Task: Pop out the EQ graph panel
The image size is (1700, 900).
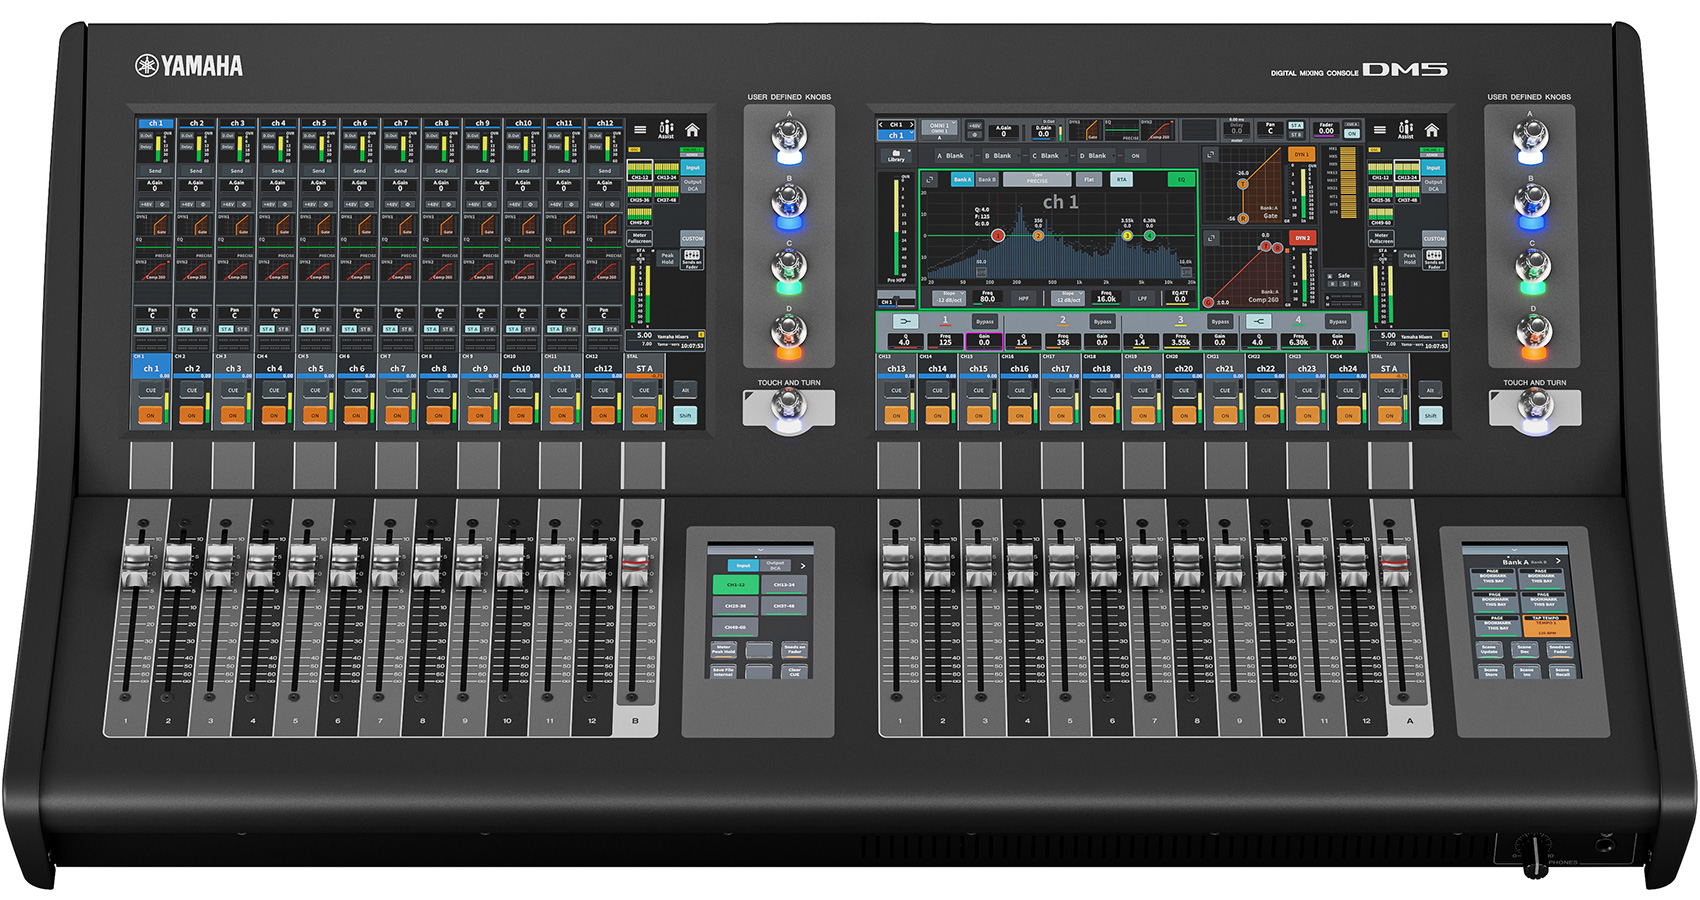Action: tap(930, 180)
